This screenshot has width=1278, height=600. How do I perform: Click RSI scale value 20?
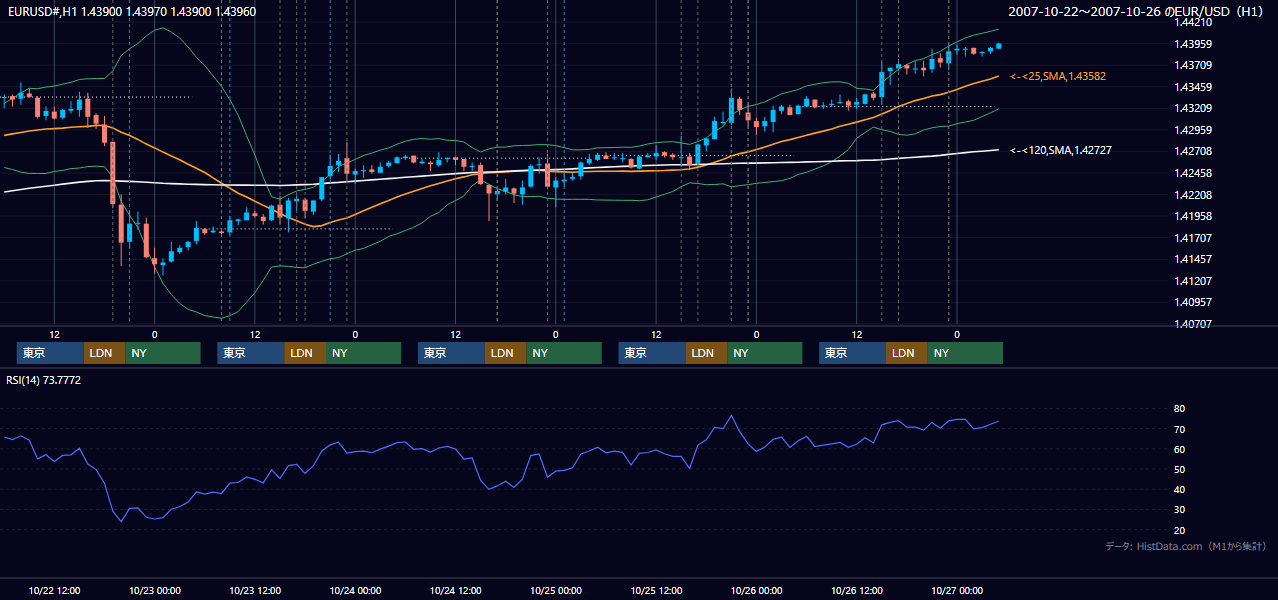pyautogui.click(x=1179, y=530)
